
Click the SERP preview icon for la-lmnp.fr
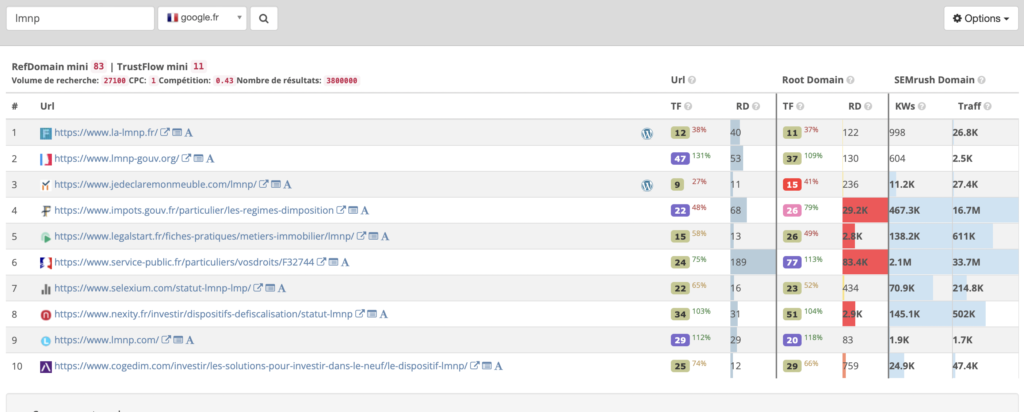177,133
